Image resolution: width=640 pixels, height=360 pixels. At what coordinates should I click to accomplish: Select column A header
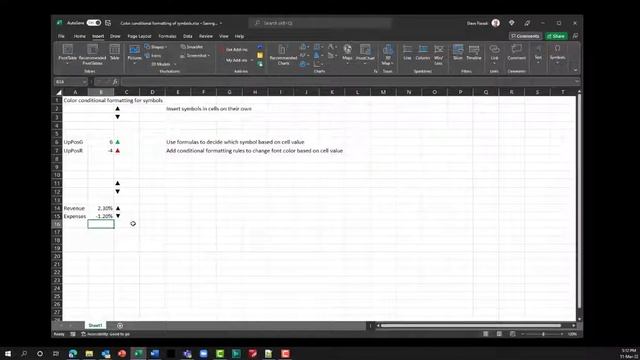click(75, 92)
